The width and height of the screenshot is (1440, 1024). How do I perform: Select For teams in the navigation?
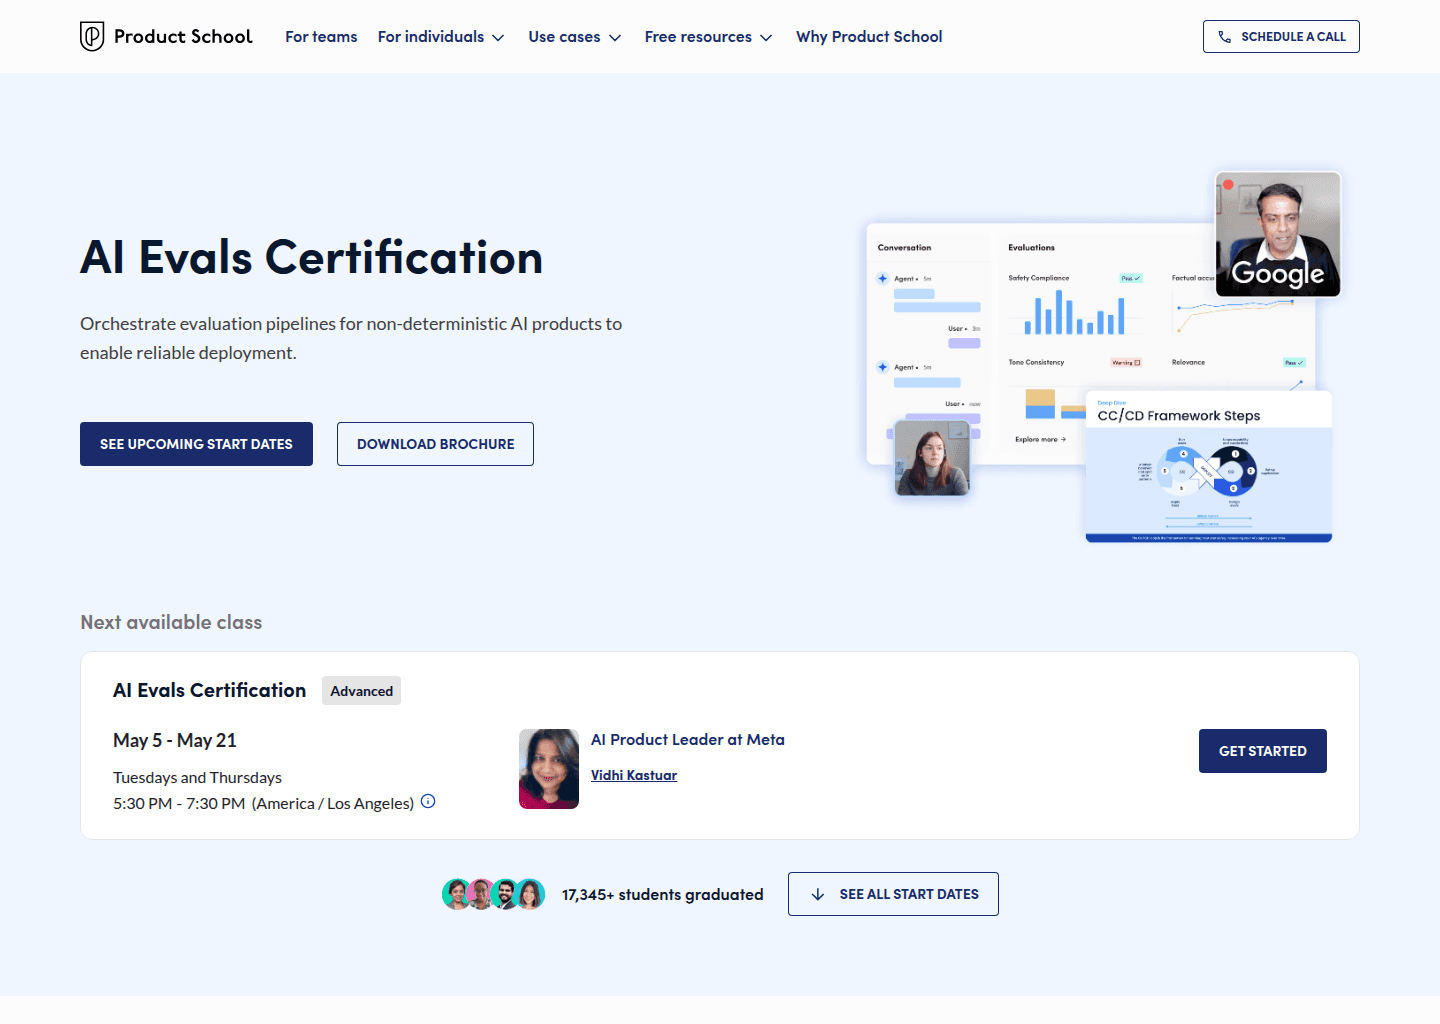coord(321,36)
